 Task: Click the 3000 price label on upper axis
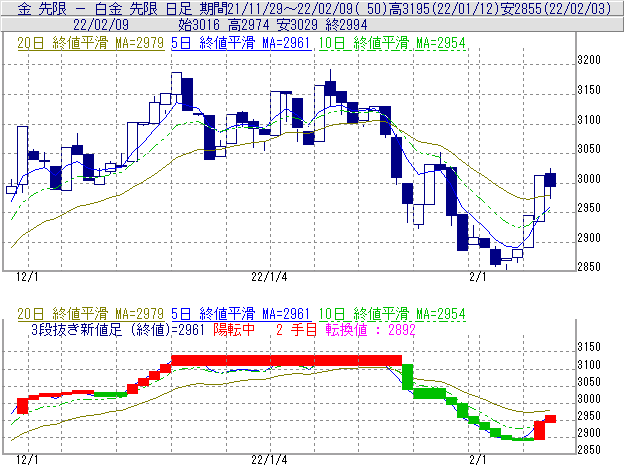pos(589,179)
